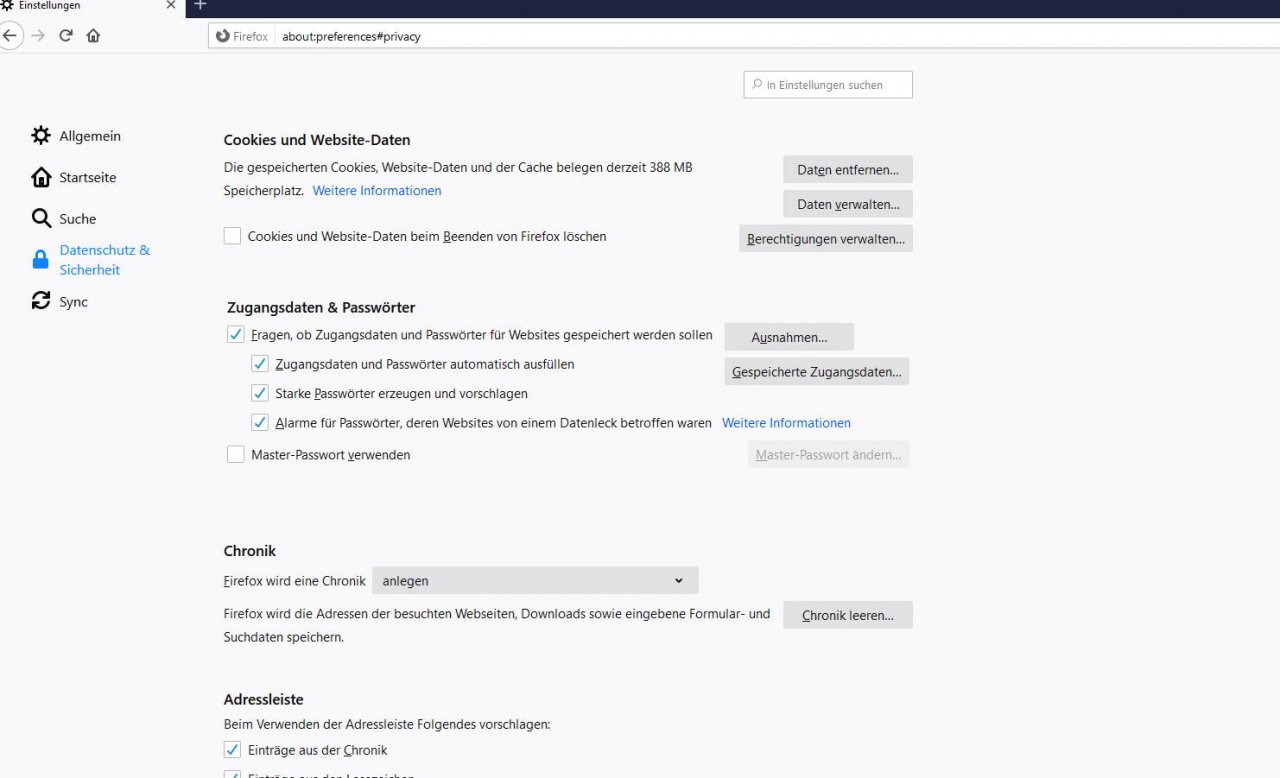Toggle Alarme für Passwörter bei Datenleck

[260, 422]
